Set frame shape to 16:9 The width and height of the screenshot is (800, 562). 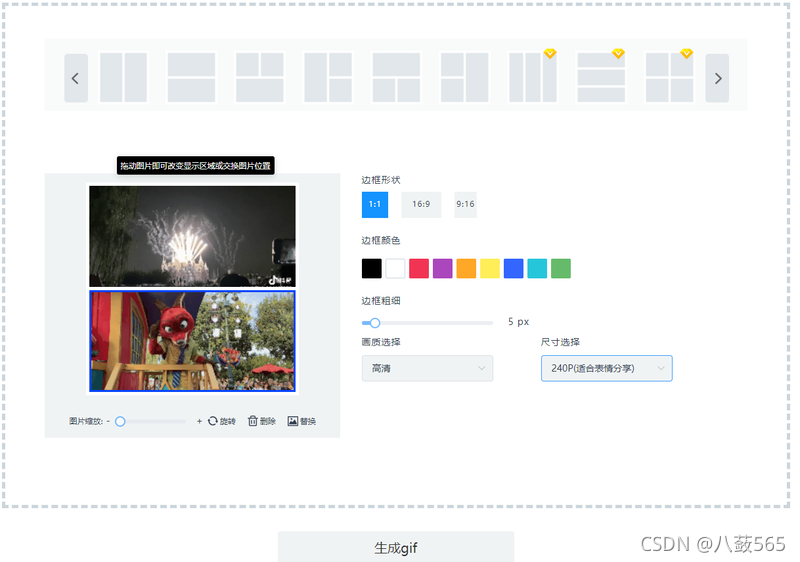421,205
